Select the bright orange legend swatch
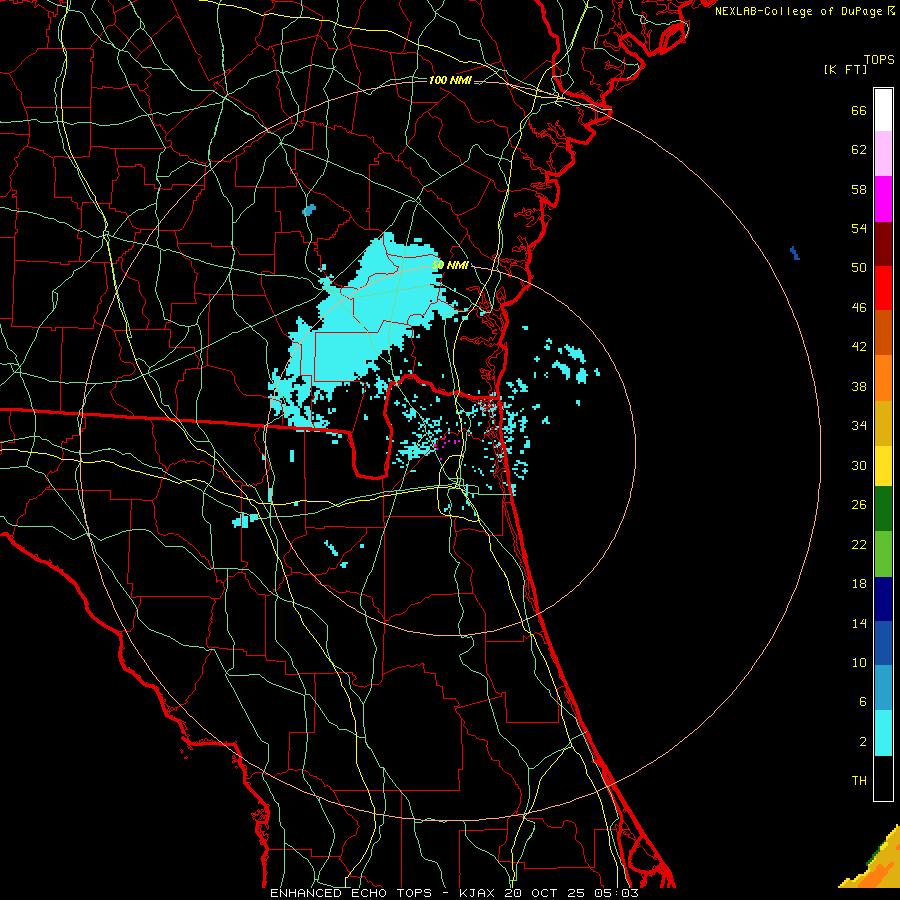The width and height of the screenshot is (900, 900). [883, 378]
